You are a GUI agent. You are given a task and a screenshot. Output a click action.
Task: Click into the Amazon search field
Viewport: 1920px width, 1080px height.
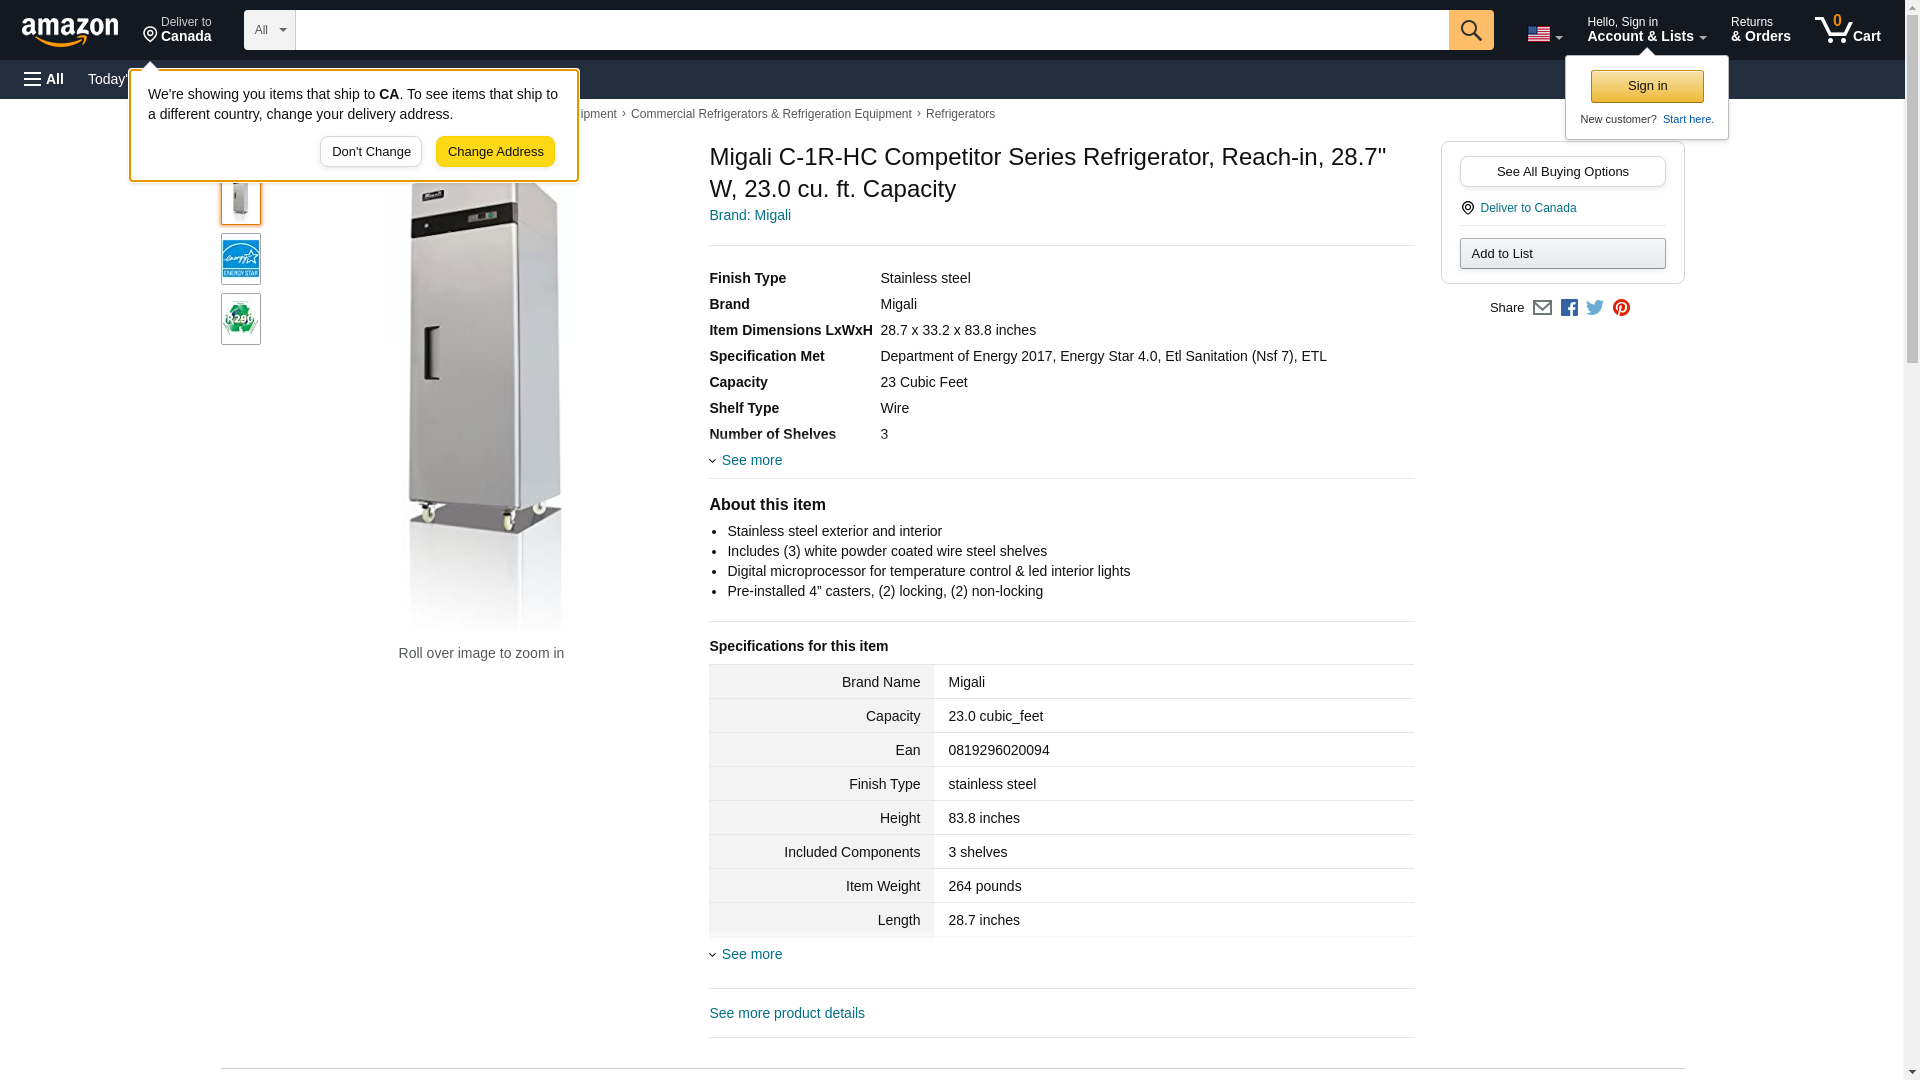870,30
